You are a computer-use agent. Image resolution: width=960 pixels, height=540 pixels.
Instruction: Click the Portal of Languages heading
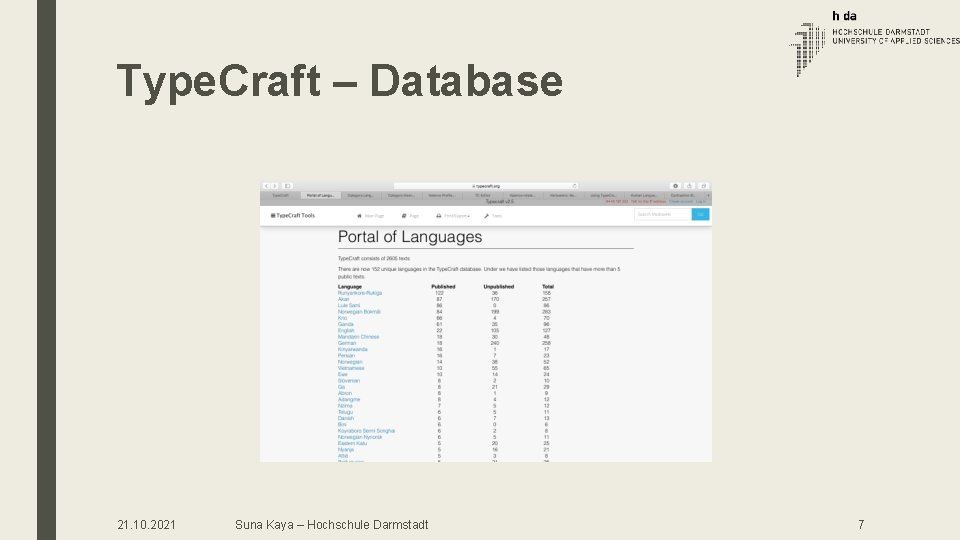click(x=410, y=237)
